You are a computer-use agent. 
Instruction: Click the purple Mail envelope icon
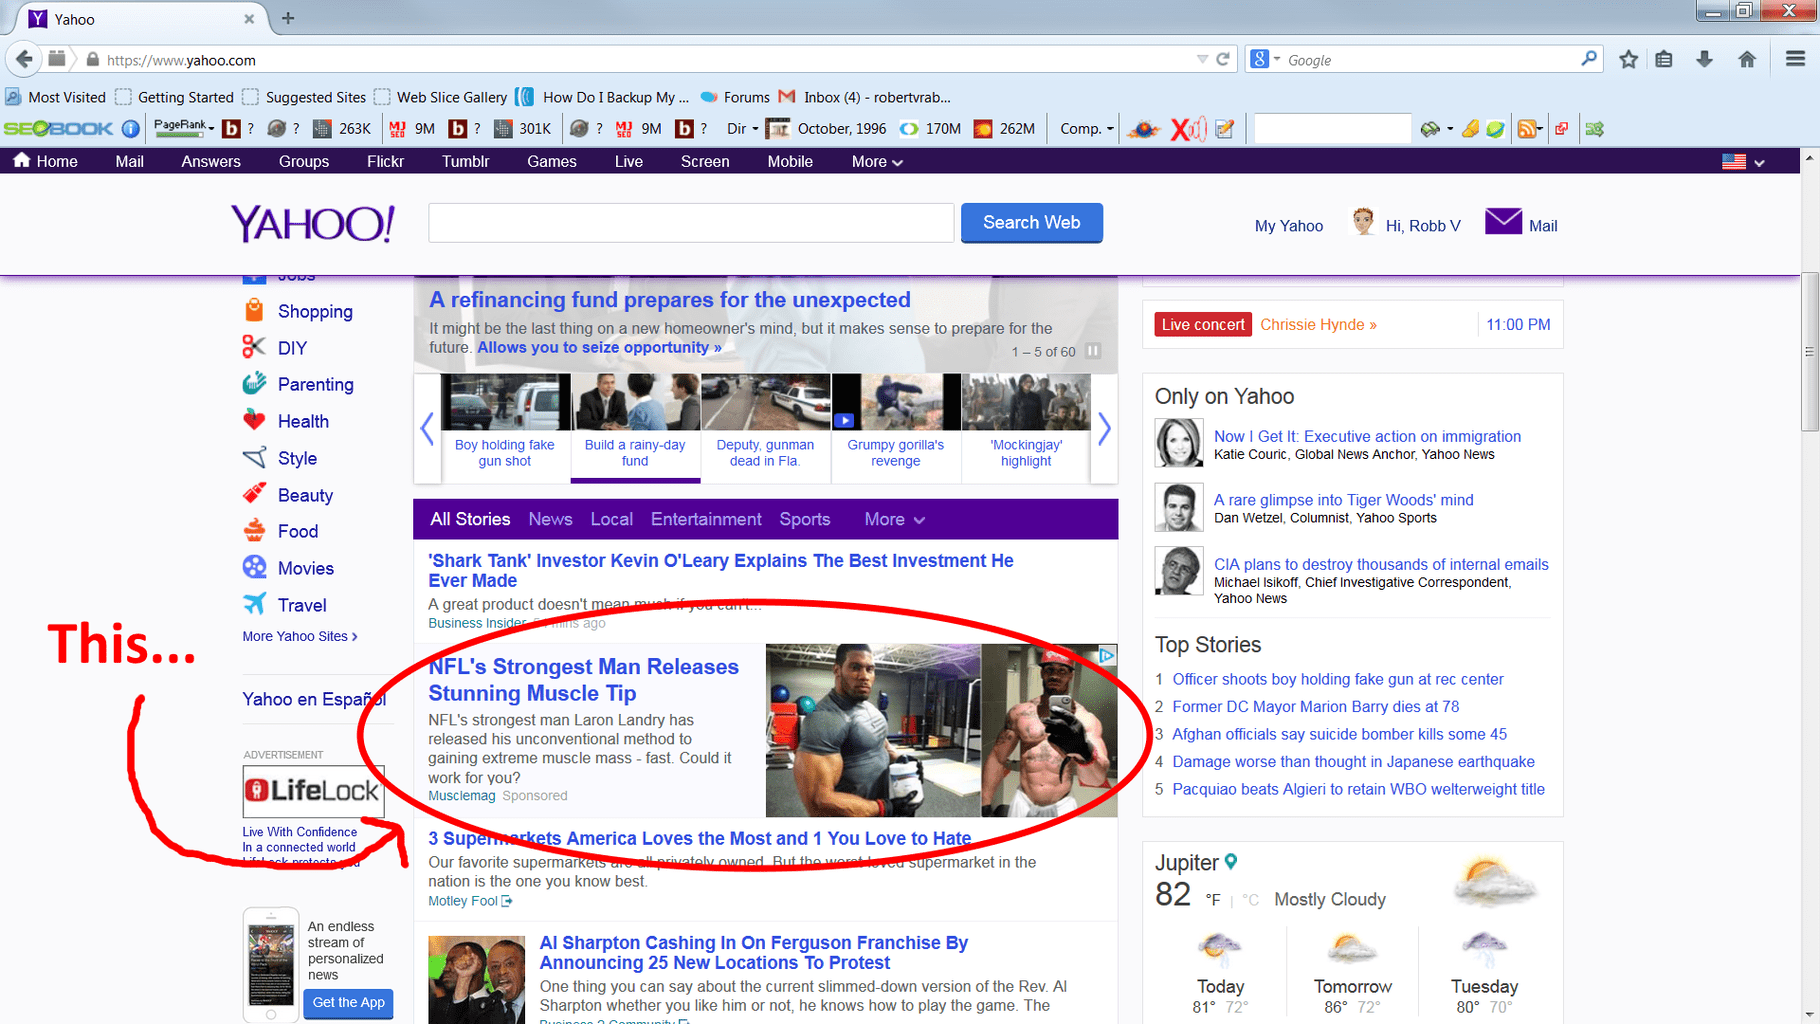[1503, 221]
